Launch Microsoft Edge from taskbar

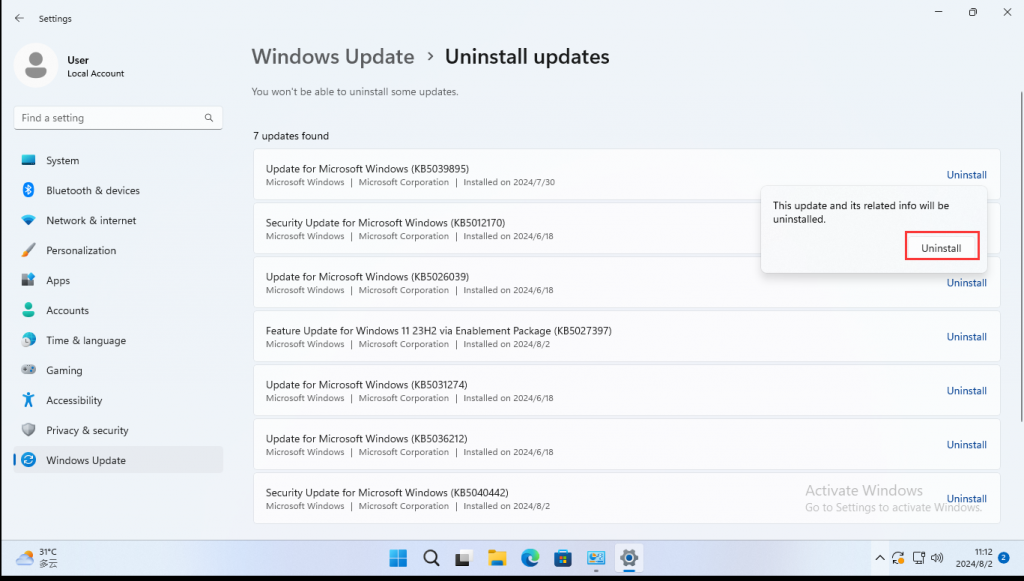[530, 558]
